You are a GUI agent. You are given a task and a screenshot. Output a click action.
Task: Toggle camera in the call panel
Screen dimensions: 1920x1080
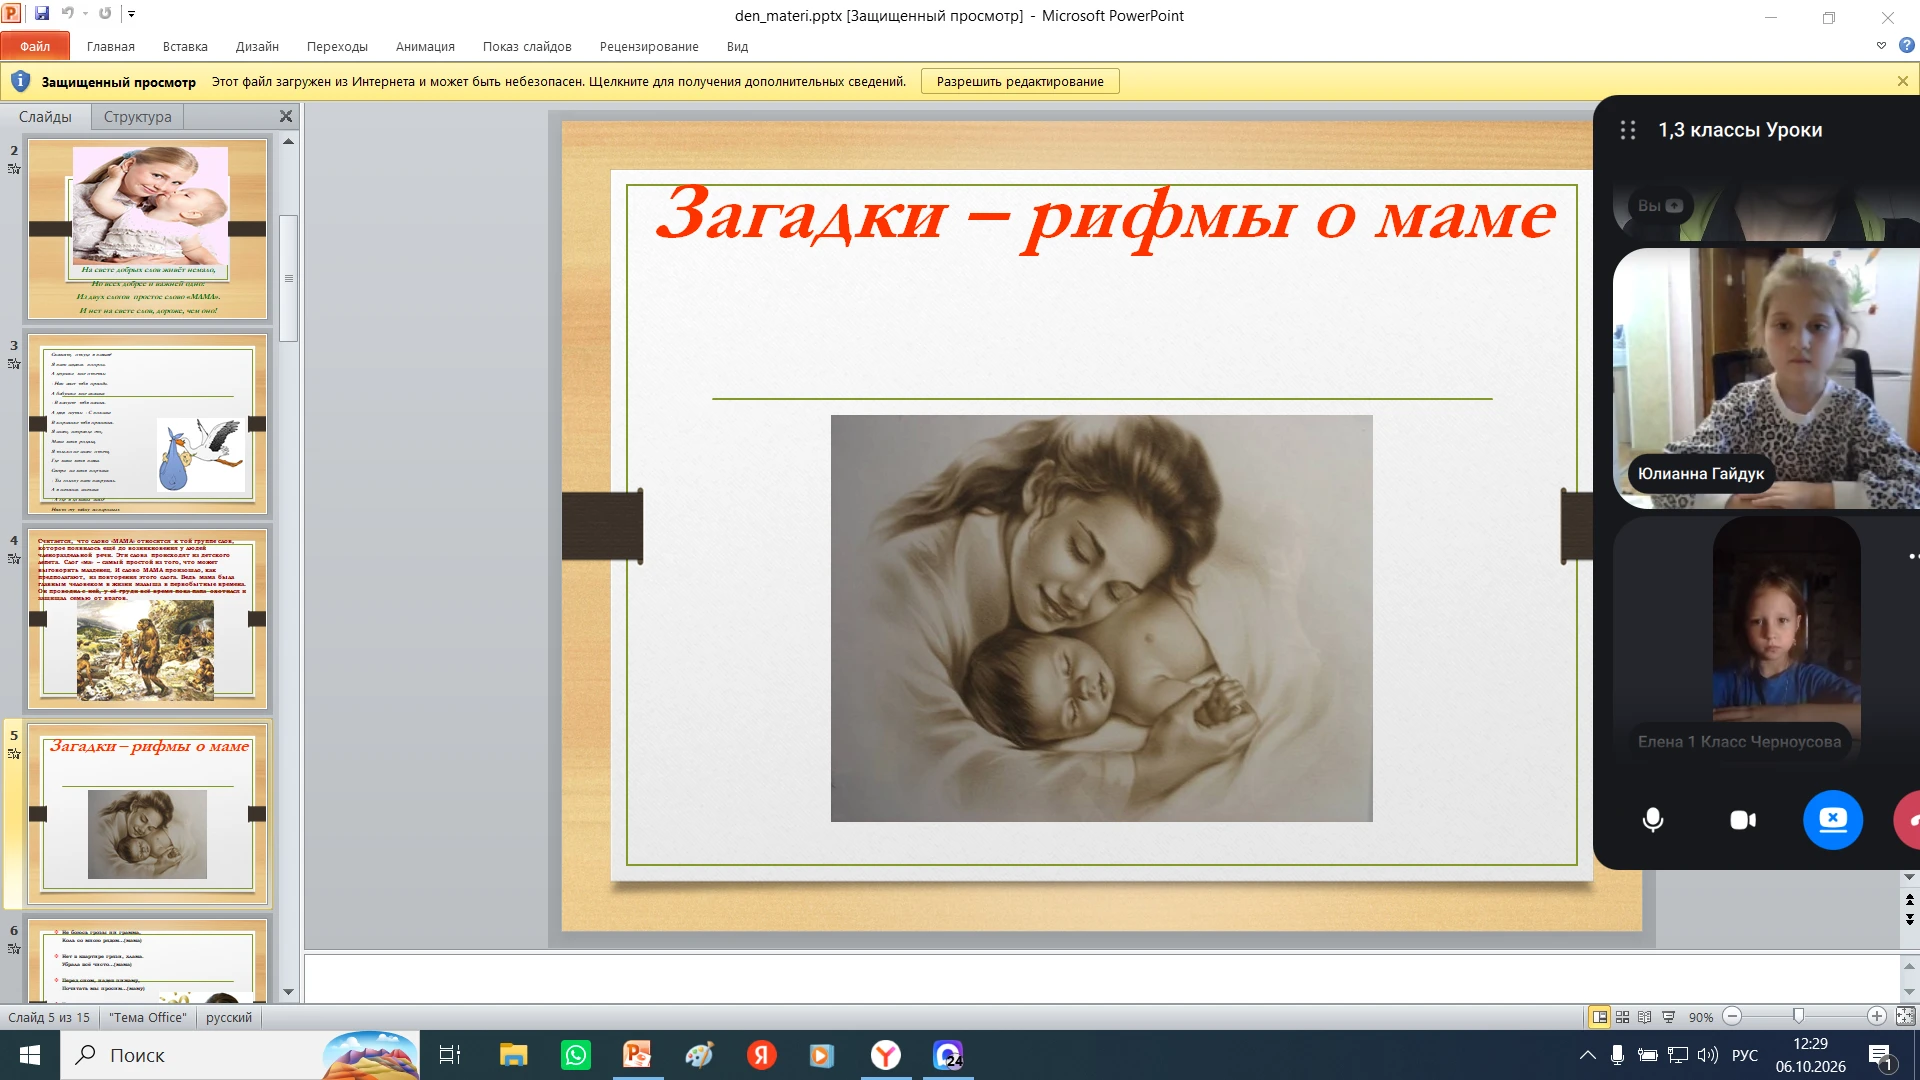pos(1743,820)
